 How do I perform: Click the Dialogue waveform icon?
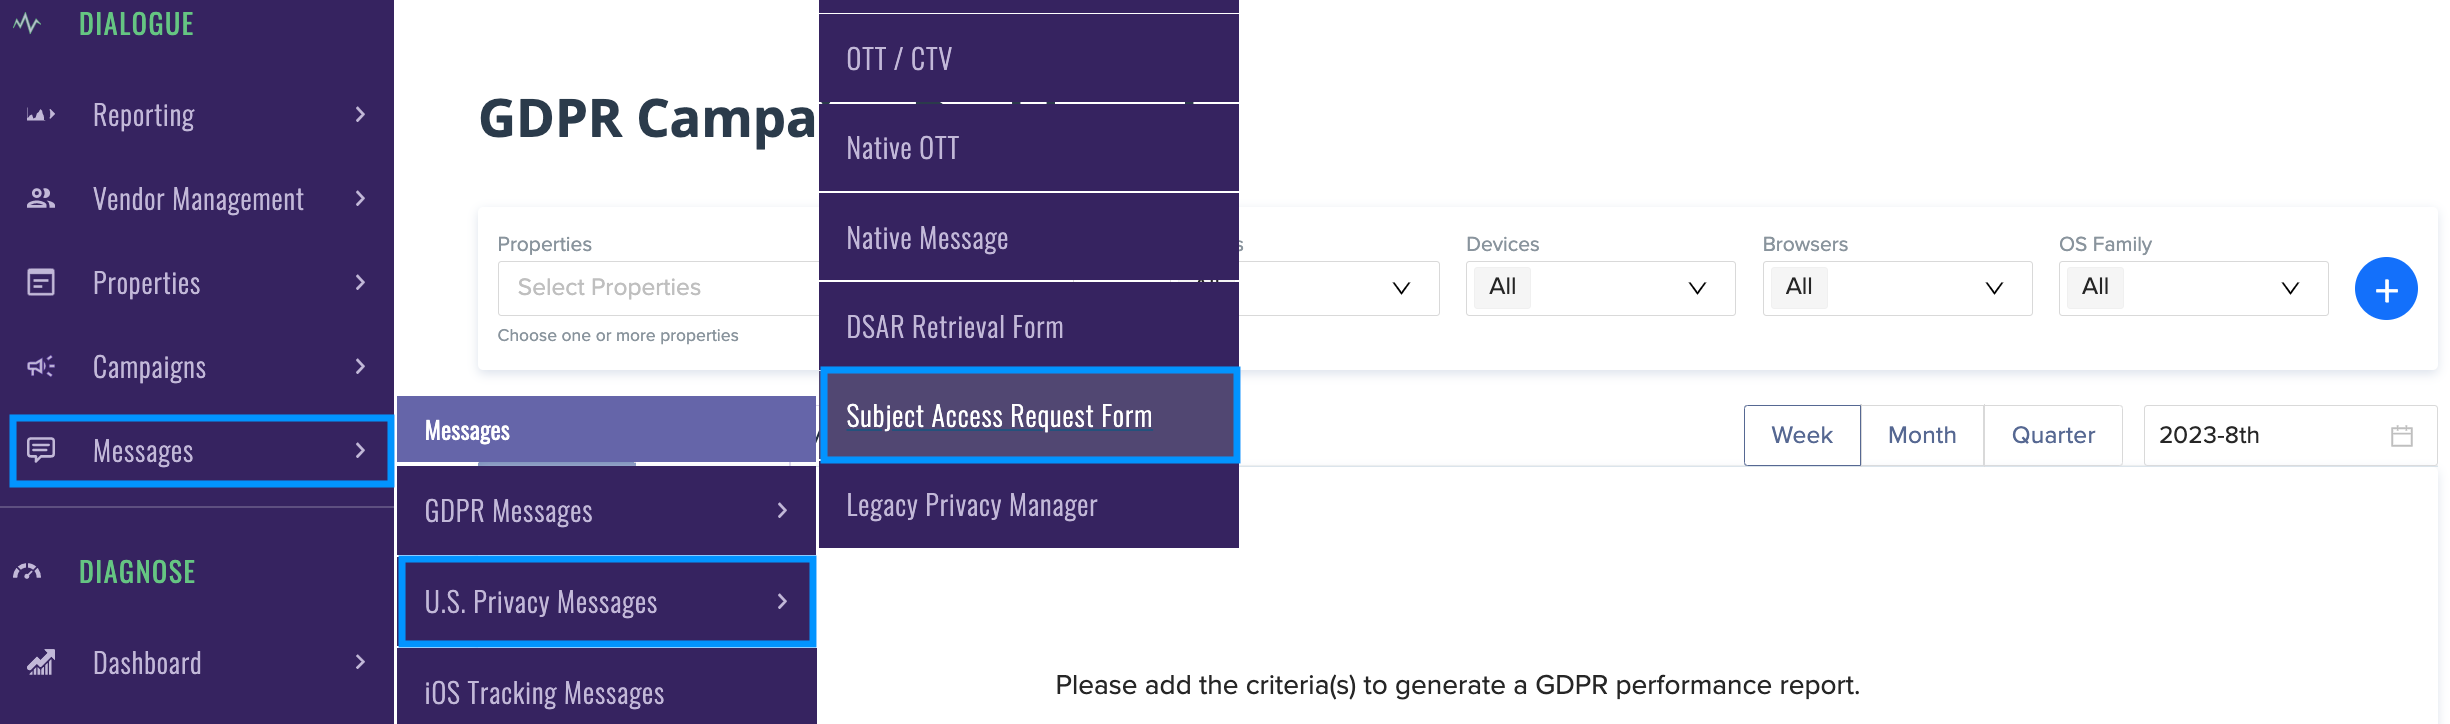[26, 22]
